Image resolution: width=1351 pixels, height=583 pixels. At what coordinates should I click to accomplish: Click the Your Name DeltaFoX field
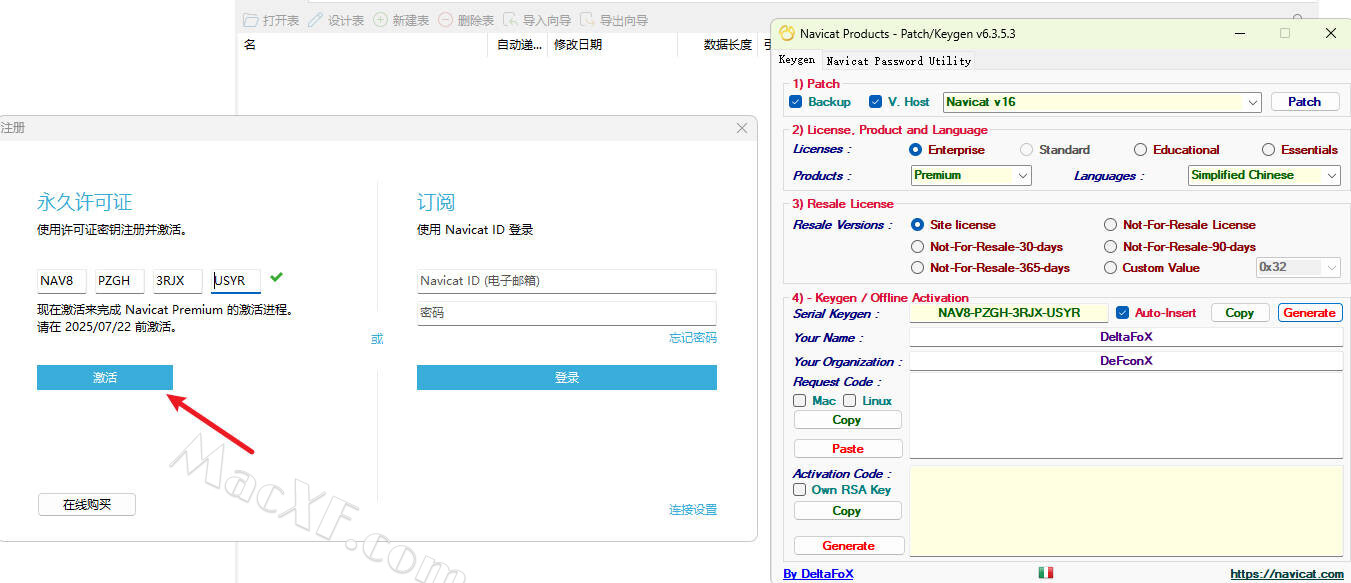coord(1126,337)
